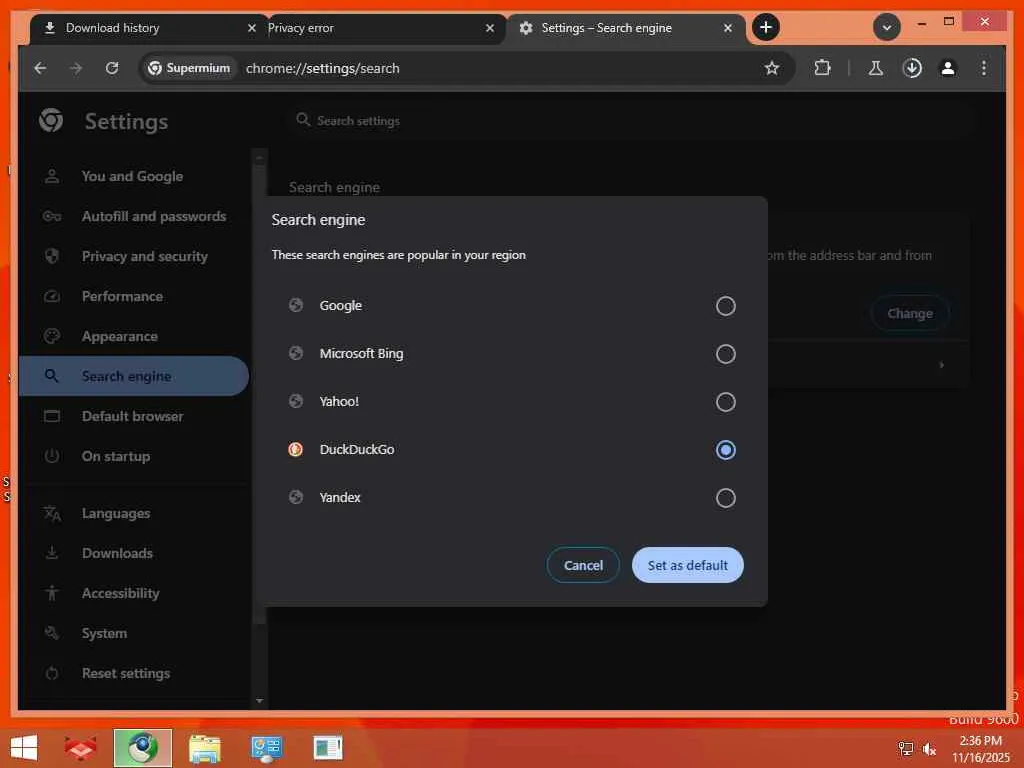Open the Downloads toolbar icon

click(x=912, y=68)
